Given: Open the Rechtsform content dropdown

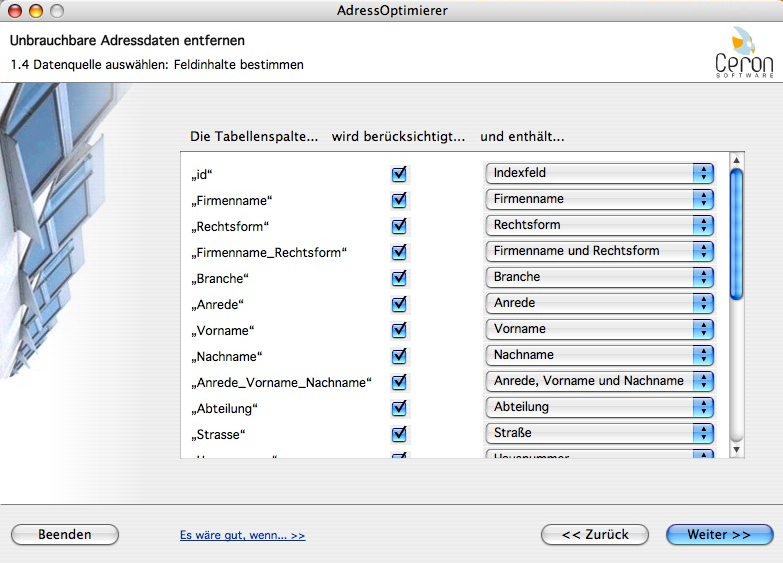Looking at the screenshot, I should point(599,225).
